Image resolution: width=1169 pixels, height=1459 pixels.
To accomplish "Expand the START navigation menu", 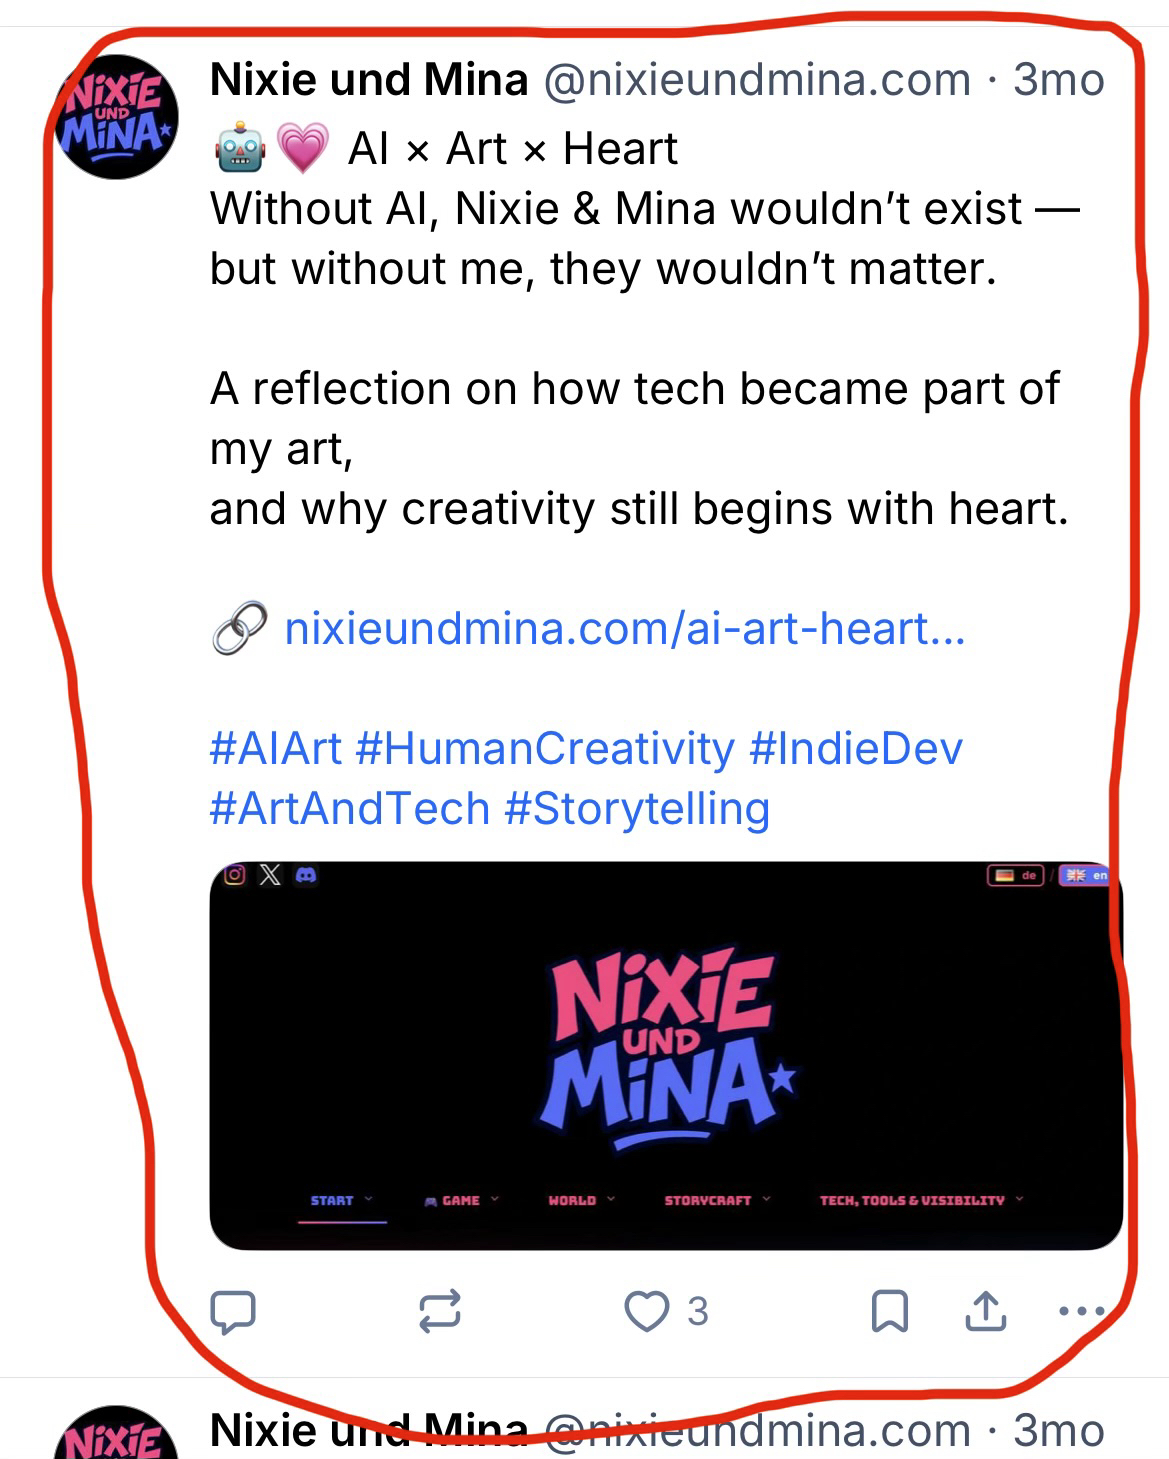I will 341,1200.
